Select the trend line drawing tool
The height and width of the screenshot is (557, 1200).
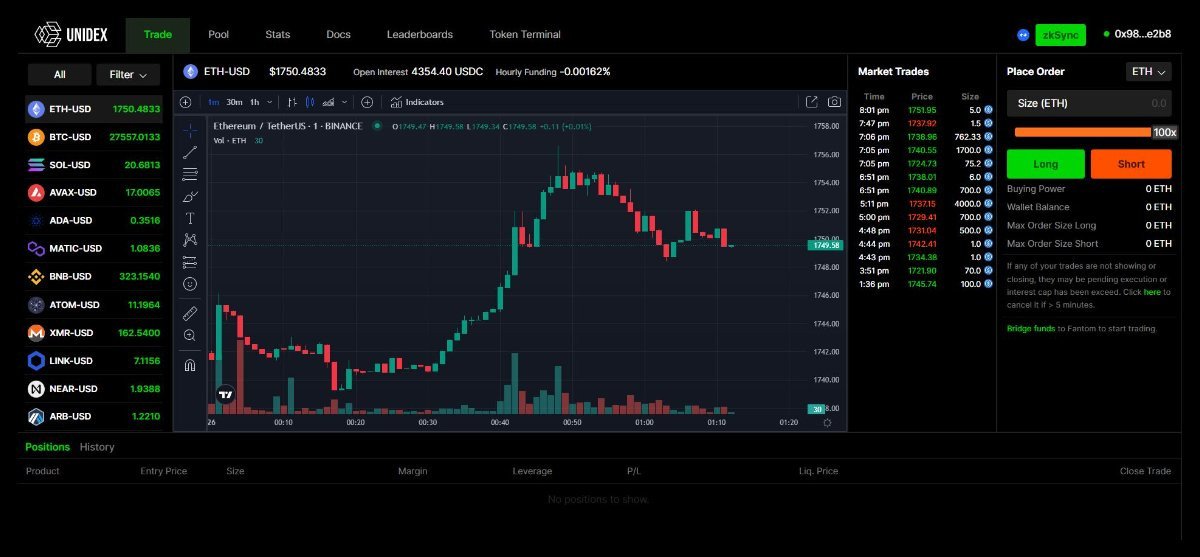coord(190,152)
